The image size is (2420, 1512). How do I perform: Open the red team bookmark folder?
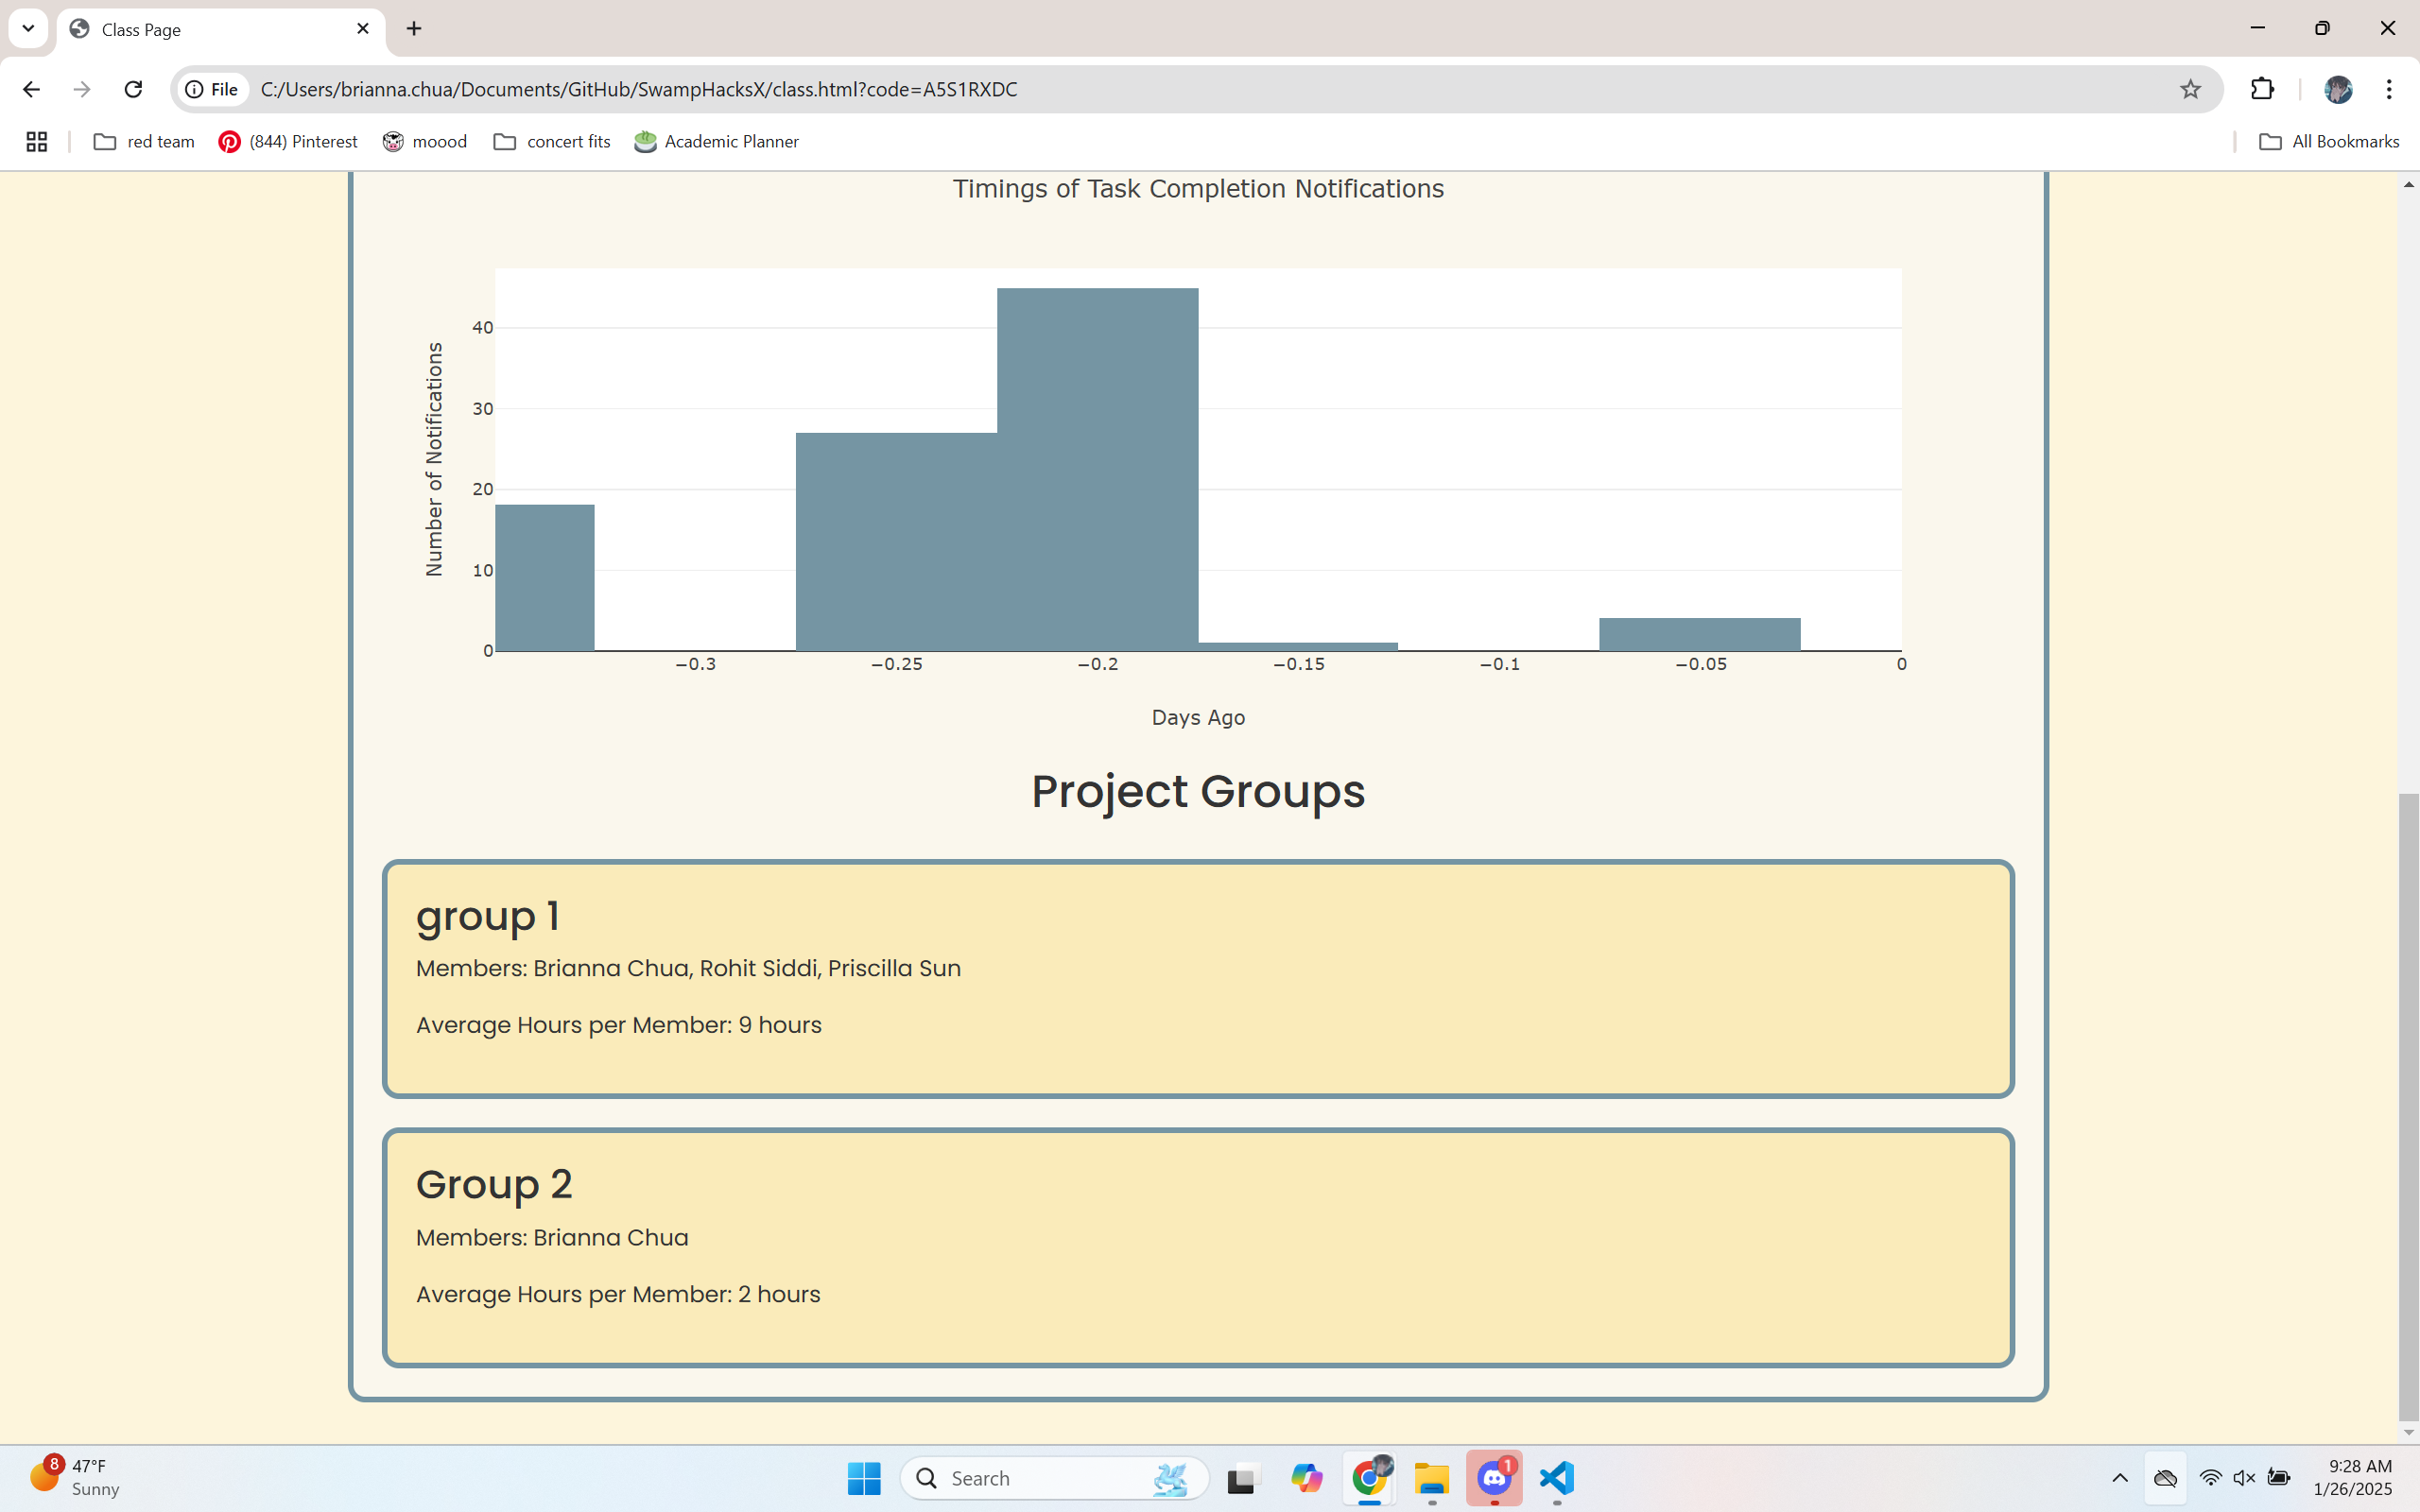tap(144, 142)
